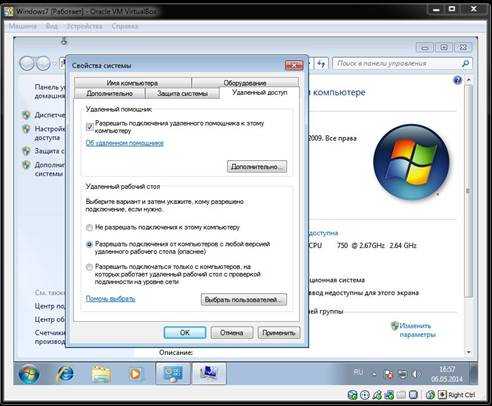The height and width of the screenshot is (406, 492).
Task: Click the Применить button
Action: point(279,332)
